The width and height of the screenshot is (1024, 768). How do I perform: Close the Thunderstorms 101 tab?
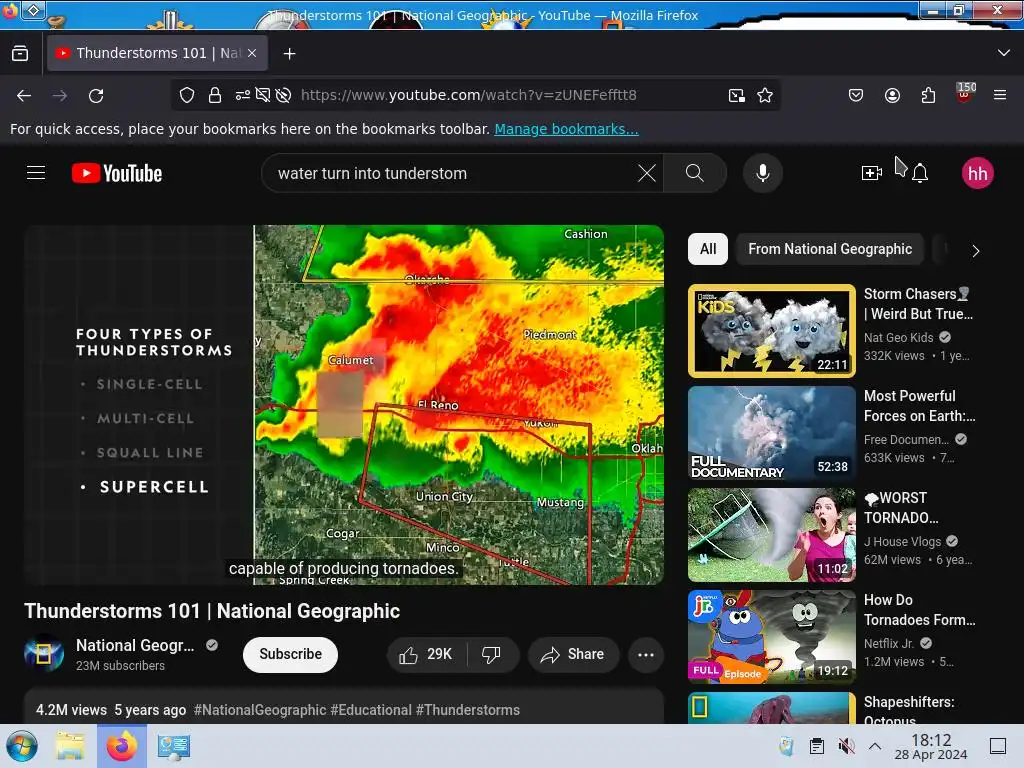(252, 53)
